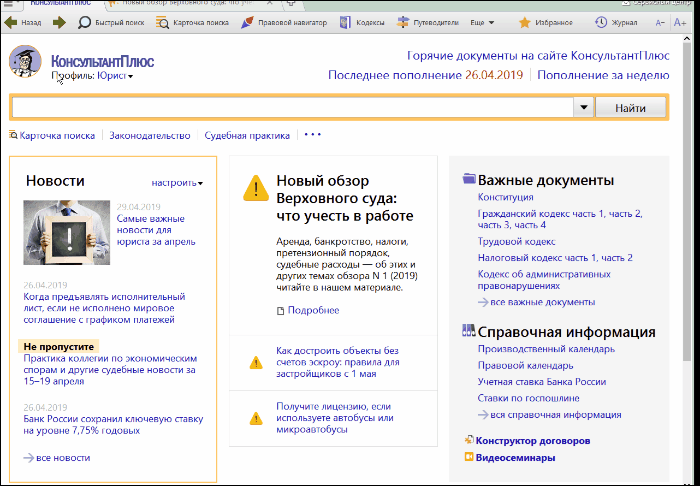Open Банк России сохранил ключевую ставку news
Screen dimensions: 700x486
click(113, 425)
